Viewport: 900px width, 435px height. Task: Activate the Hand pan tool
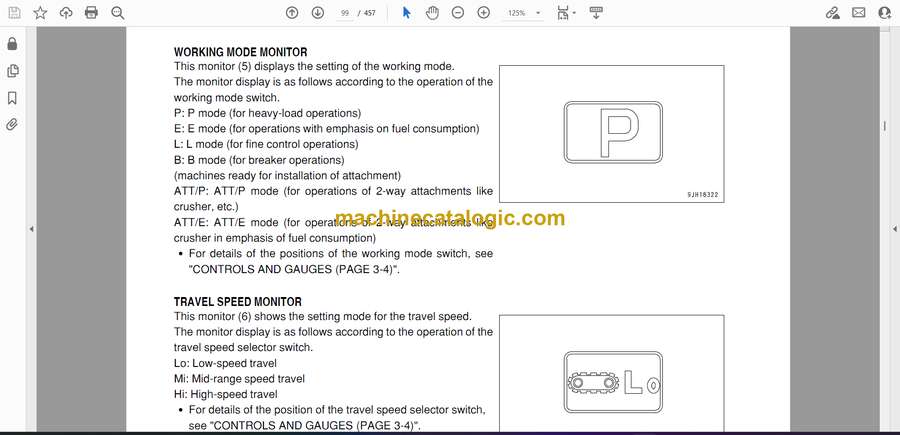click(432, 13)
